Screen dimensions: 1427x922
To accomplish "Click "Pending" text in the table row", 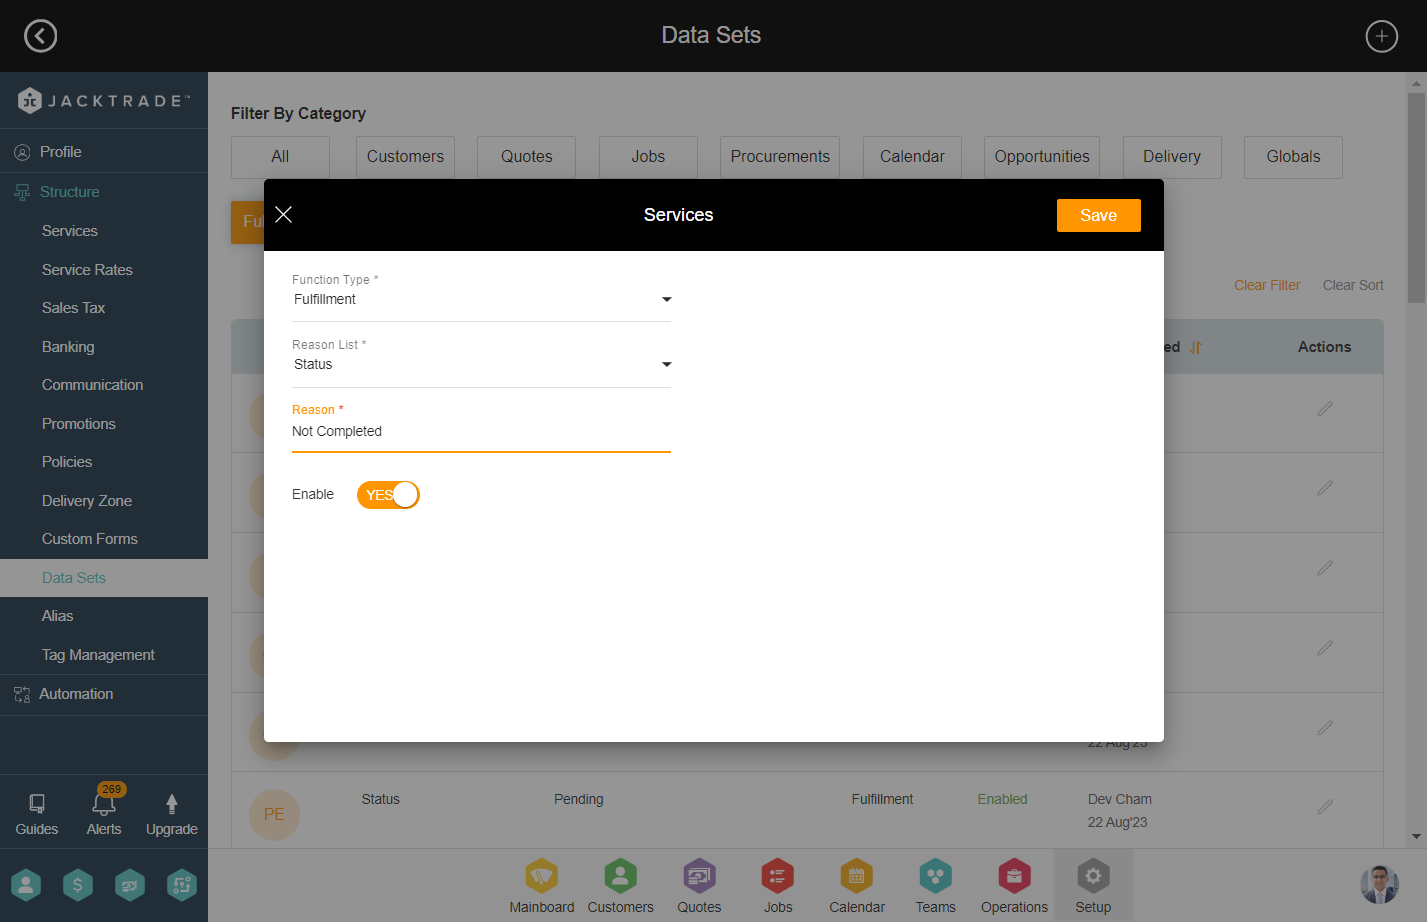I will click(x=579, y=799).
